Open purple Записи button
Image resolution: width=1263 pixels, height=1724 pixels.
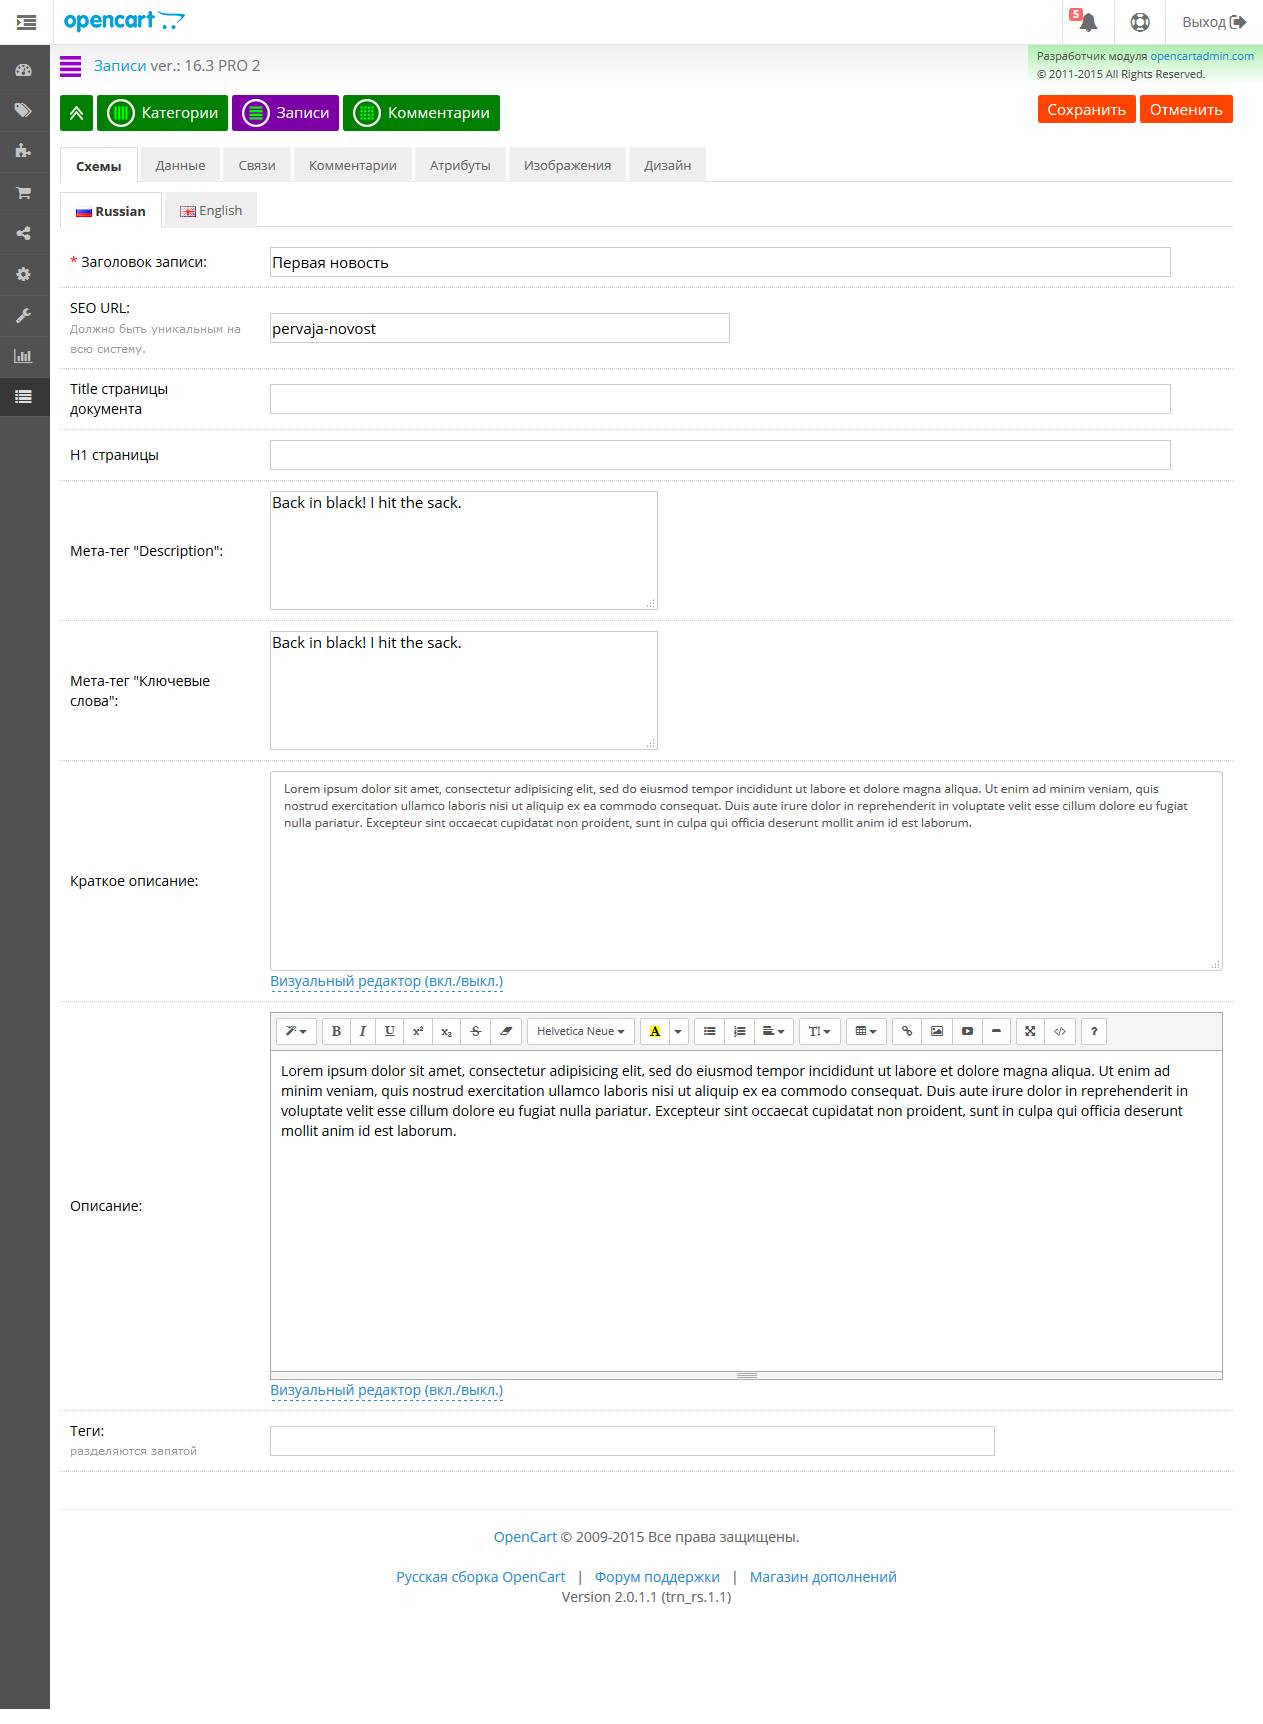coord(286,113)
